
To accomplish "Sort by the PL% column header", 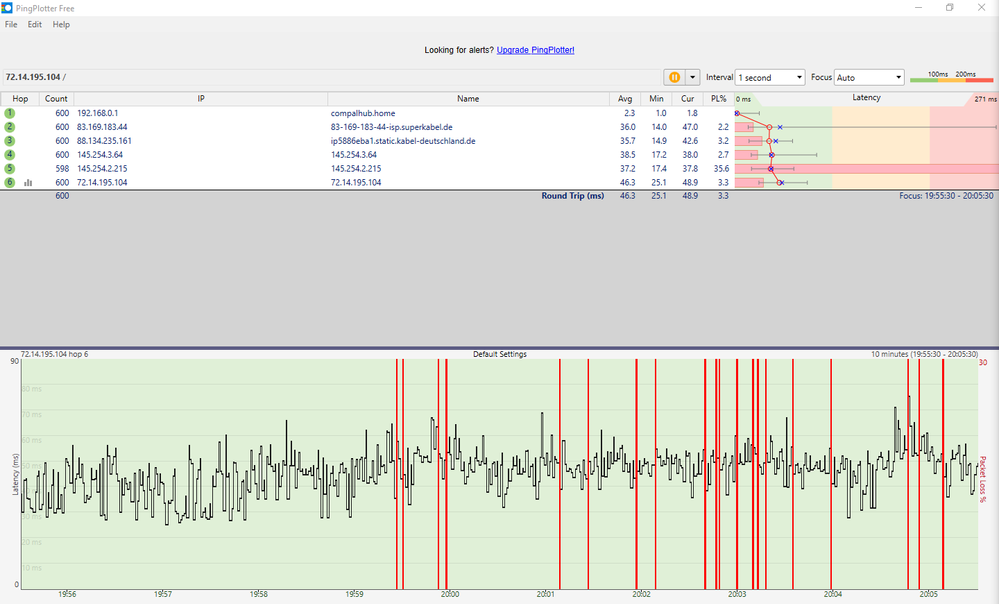I will (x=717, y=99).
